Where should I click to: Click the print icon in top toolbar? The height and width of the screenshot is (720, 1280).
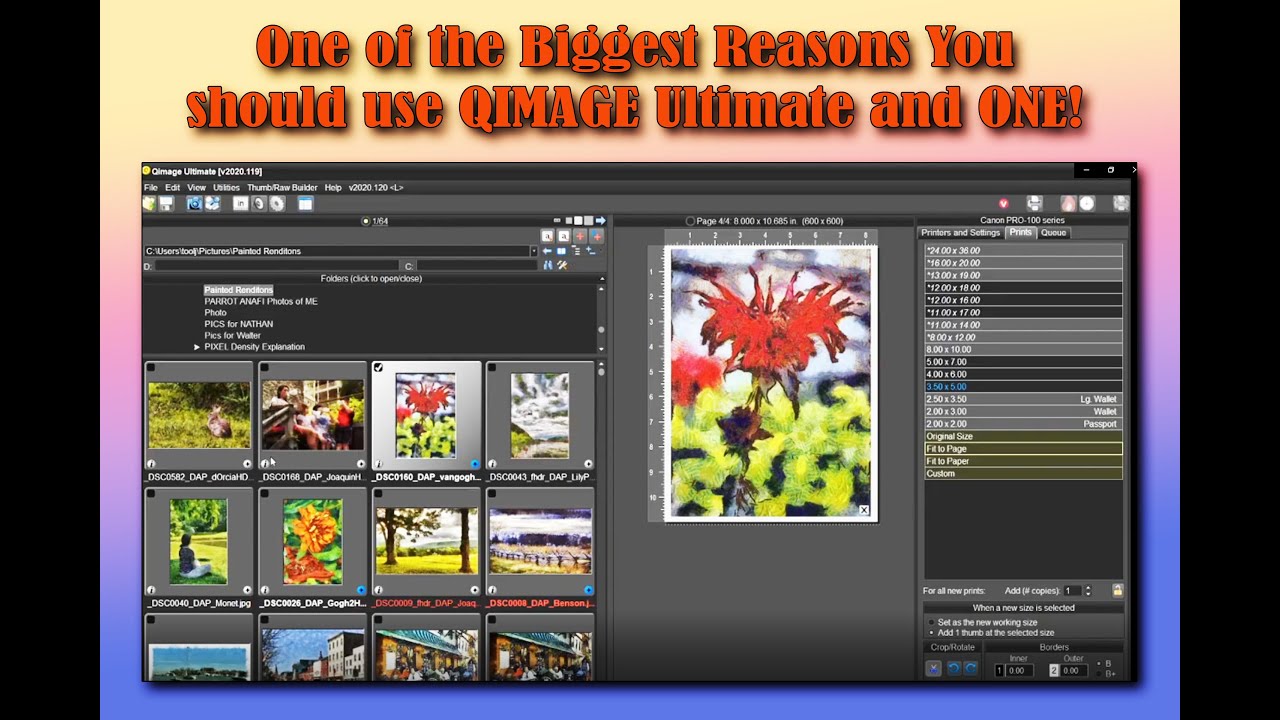click(x=1035, y=203)
